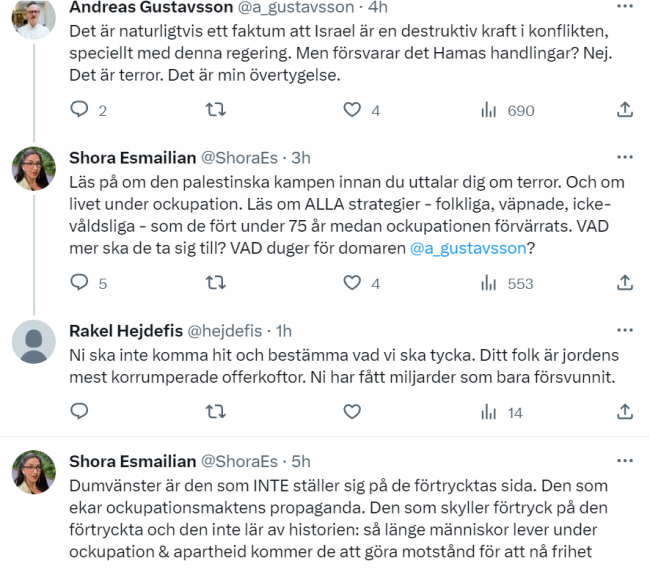Open more options on Andreas Gustavsson's tweet
The image size is (650, 572).
tap(625, 6)
